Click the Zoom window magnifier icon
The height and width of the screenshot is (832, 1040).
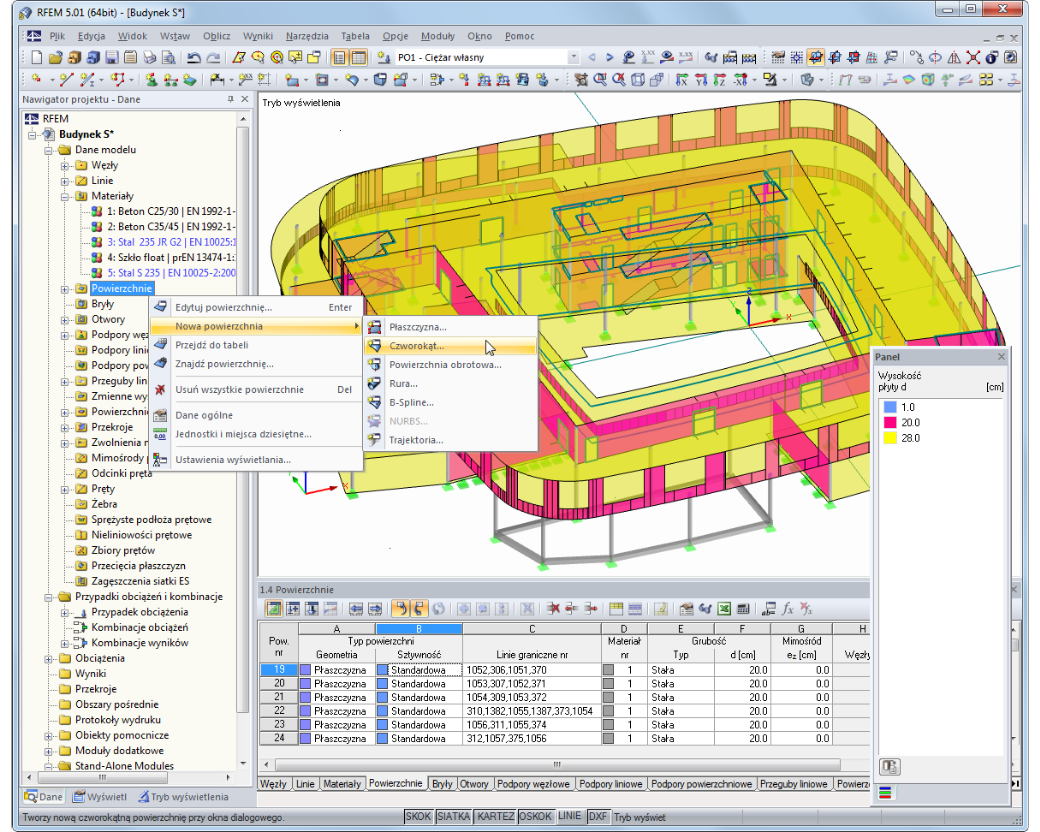tap(600, 80)
